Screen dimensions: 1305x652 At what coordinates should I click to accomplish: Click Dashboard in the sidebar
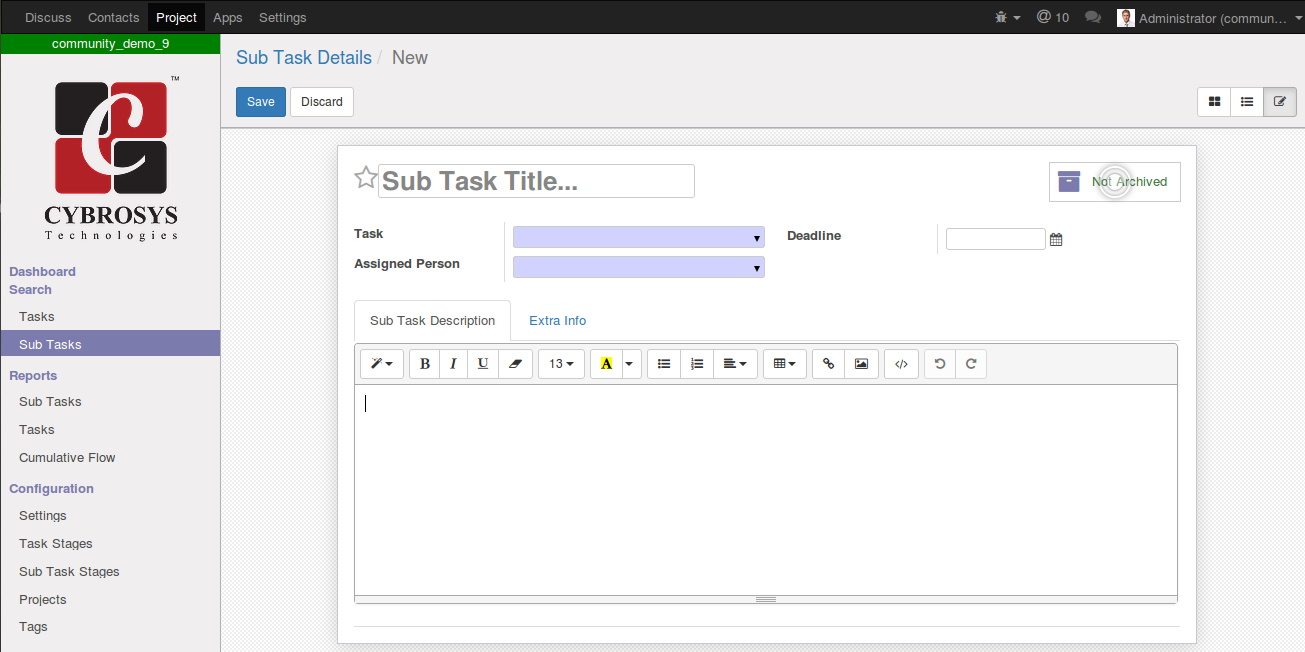(42, 272)
